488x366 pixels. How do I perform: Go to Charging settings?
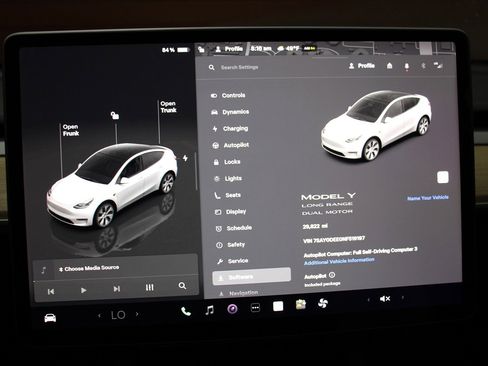click(x=230, y=129)
